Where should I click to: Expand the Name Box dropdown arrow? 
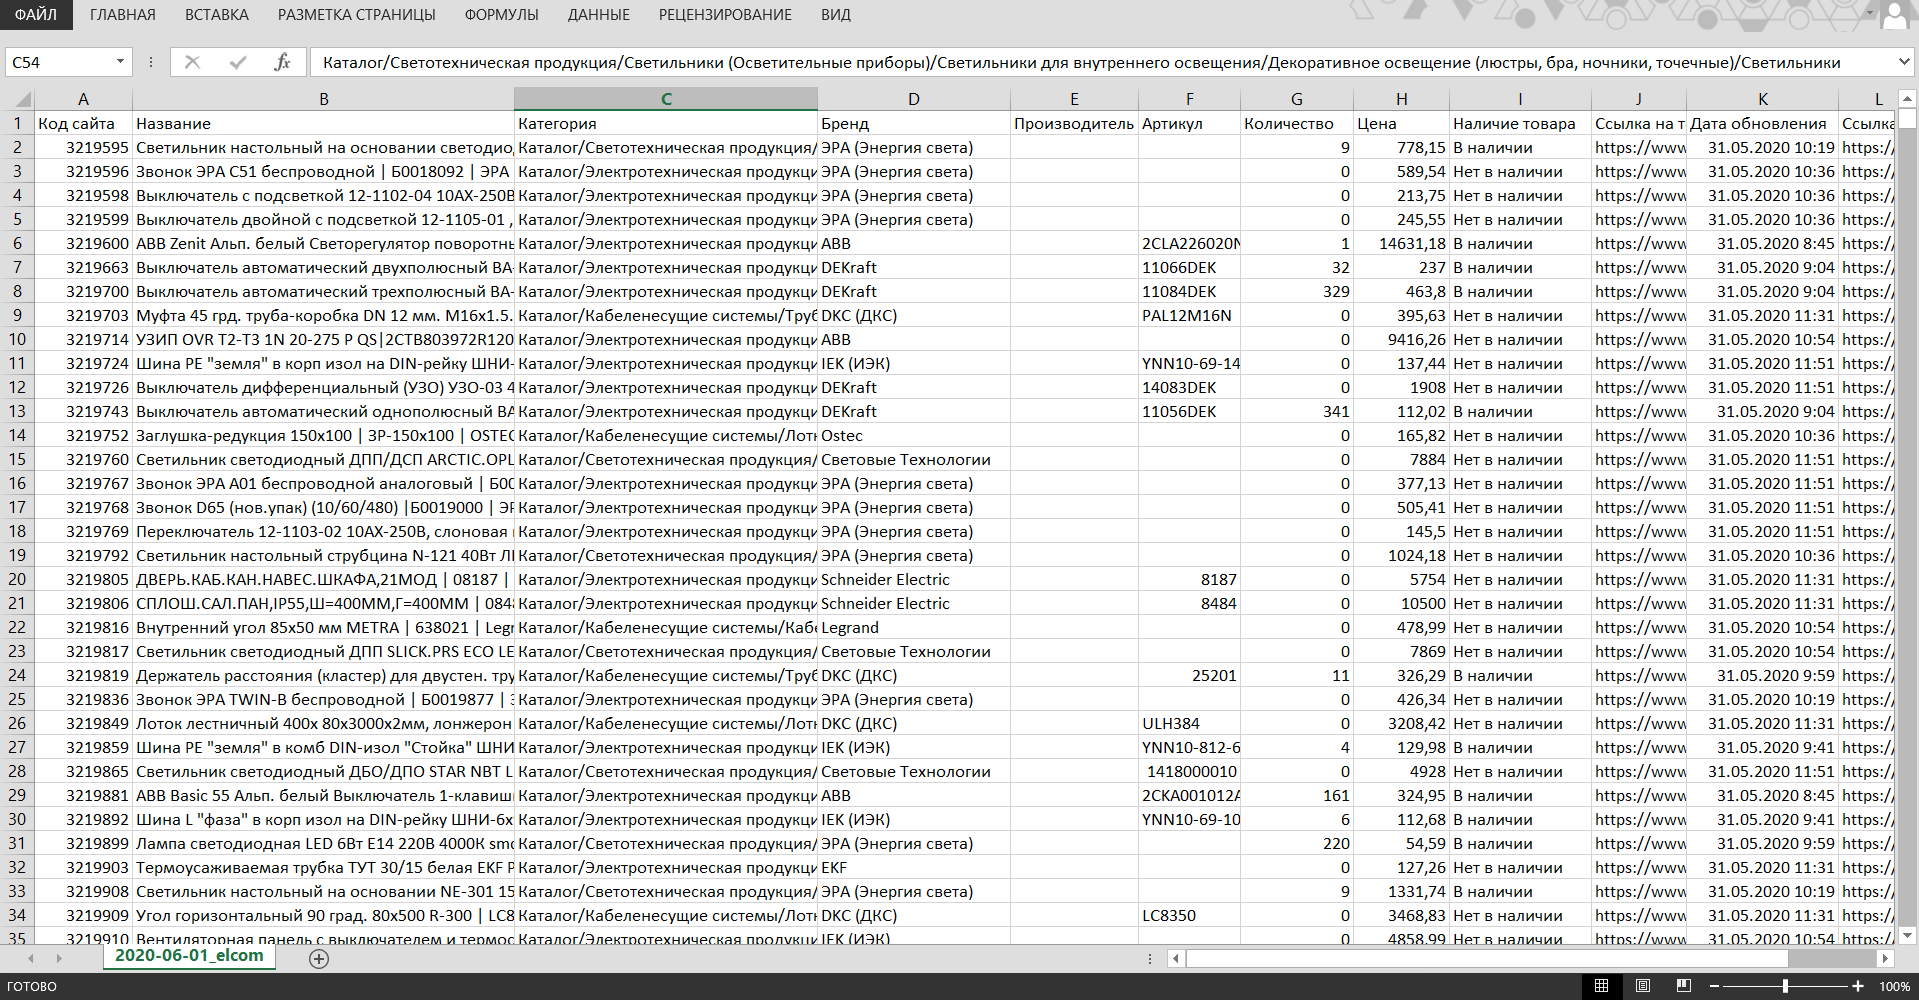point(120,62)
